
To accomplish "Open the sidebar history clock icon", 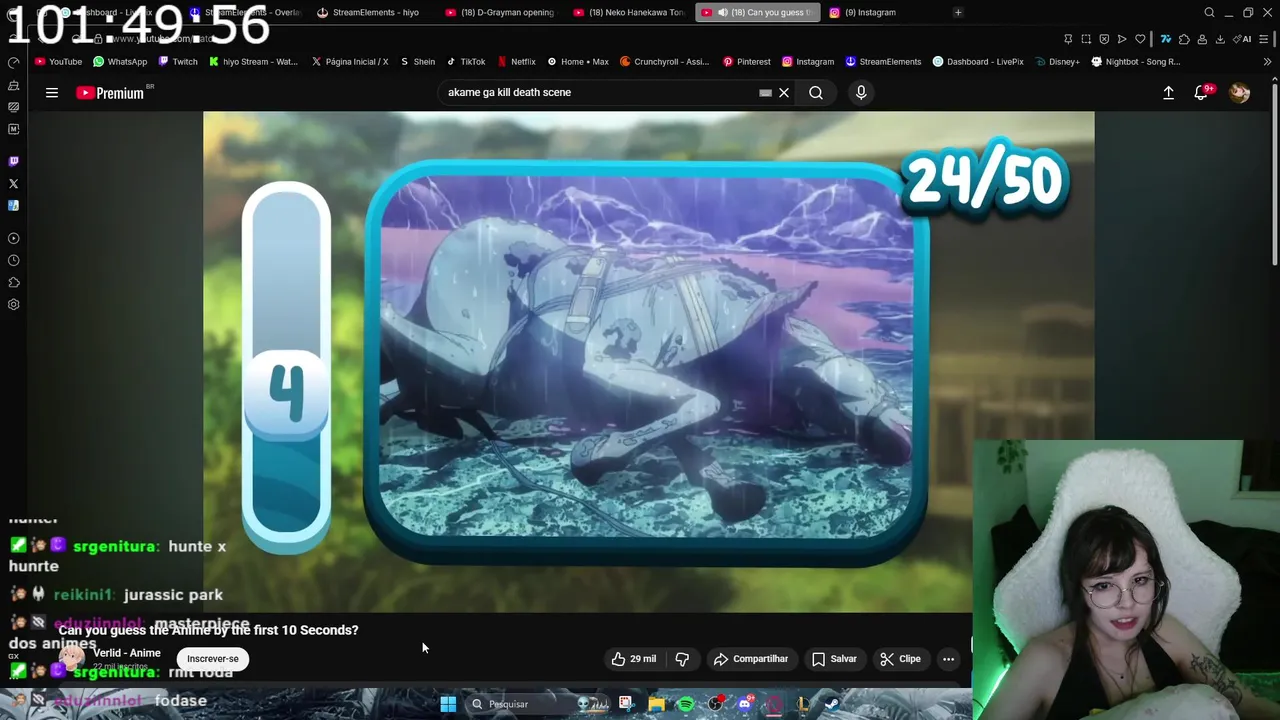I will pos(13,261).
